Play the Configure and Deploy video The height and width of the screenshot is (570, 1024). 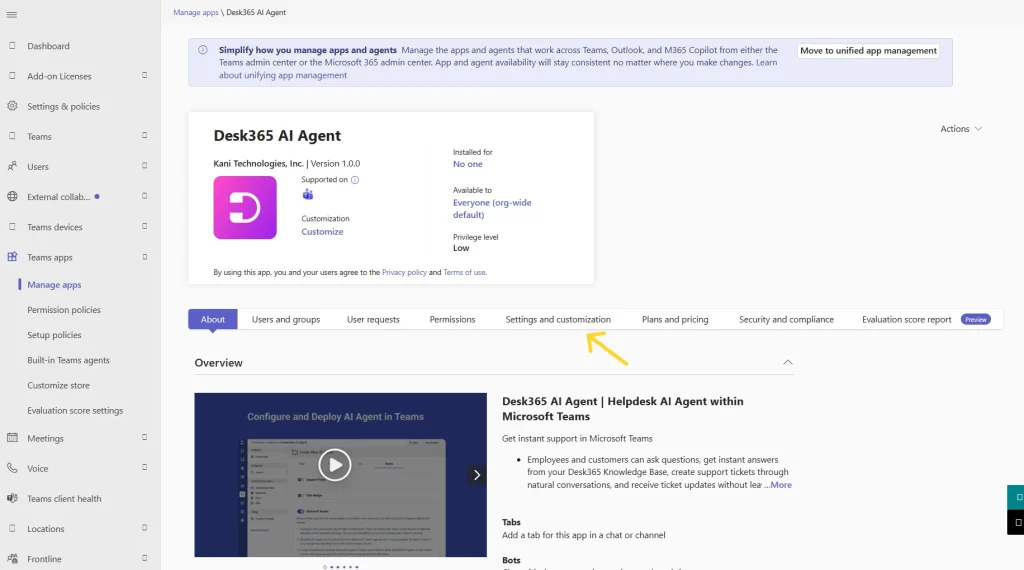coord(334,465)
